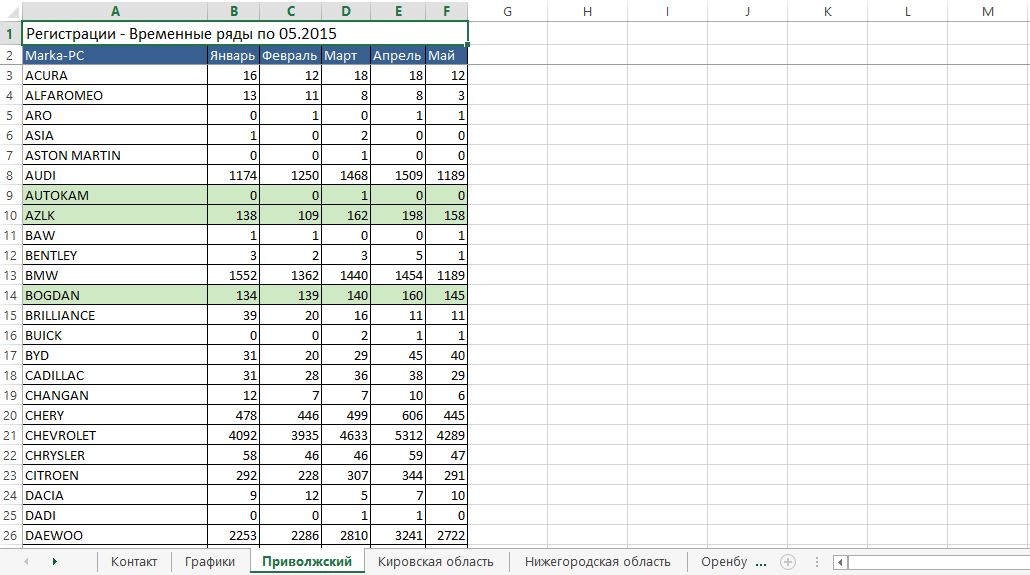
Task: Select column E header
Action: (x=398, y=11)
